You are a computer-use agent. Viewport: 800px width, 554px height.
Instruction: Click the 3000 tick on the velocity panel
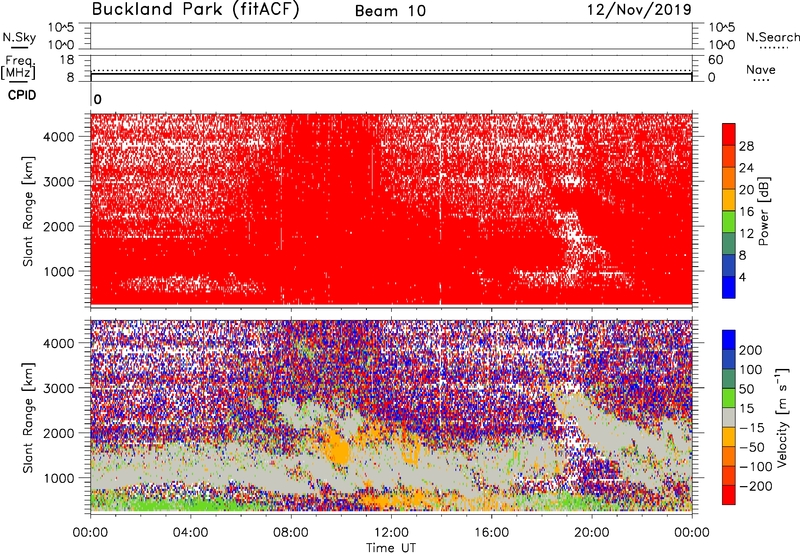pyautogui.click(x=59, y=388)
